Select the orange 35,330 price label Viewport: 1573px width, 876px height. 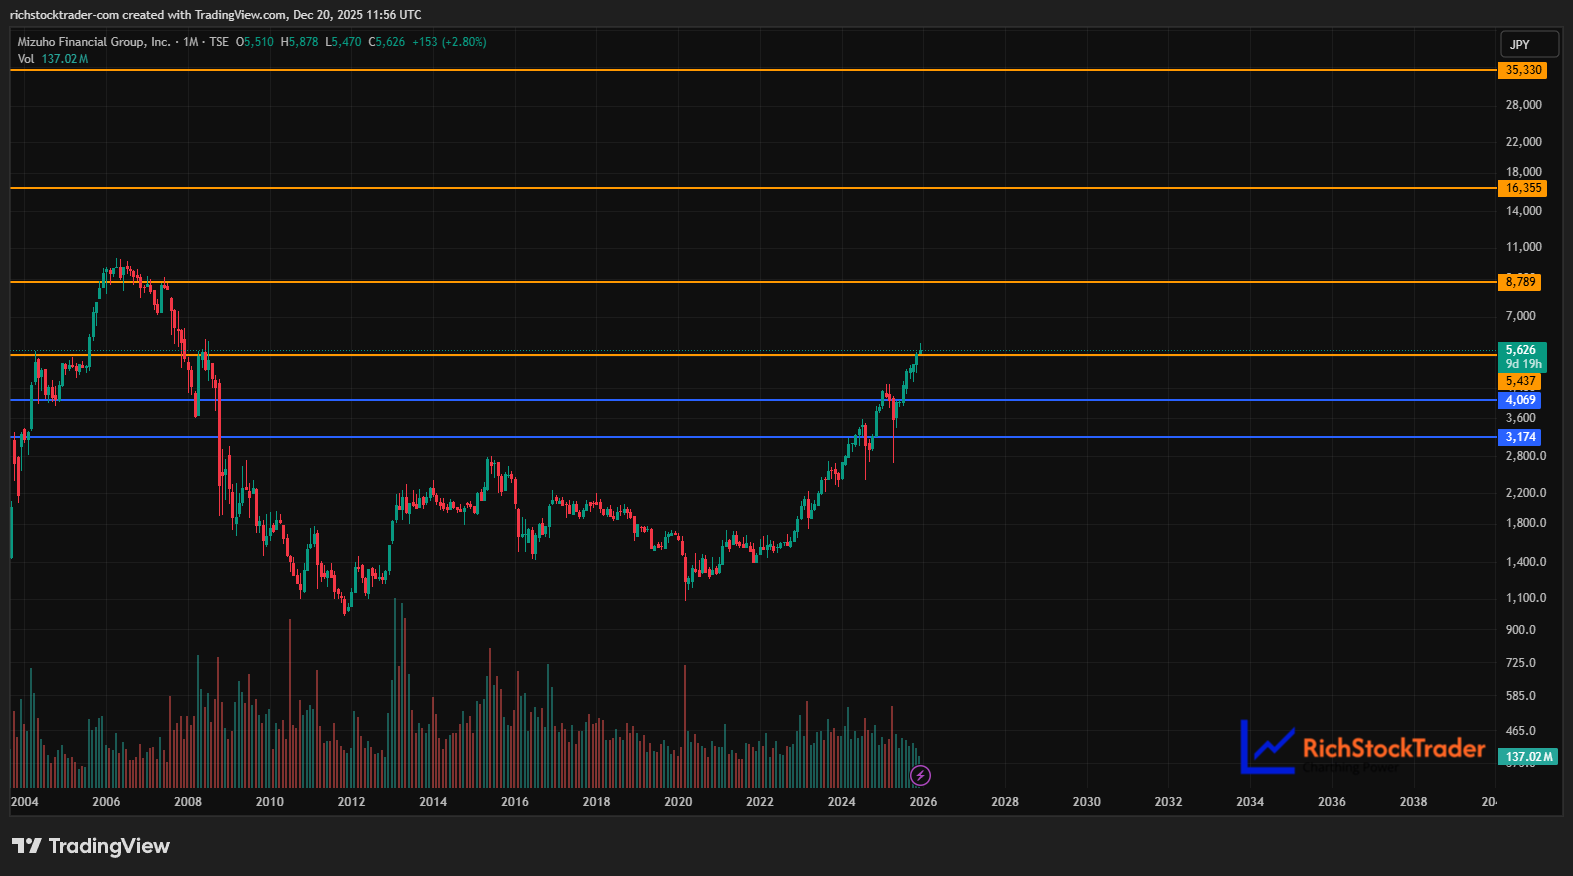[x=1523, y=70]
